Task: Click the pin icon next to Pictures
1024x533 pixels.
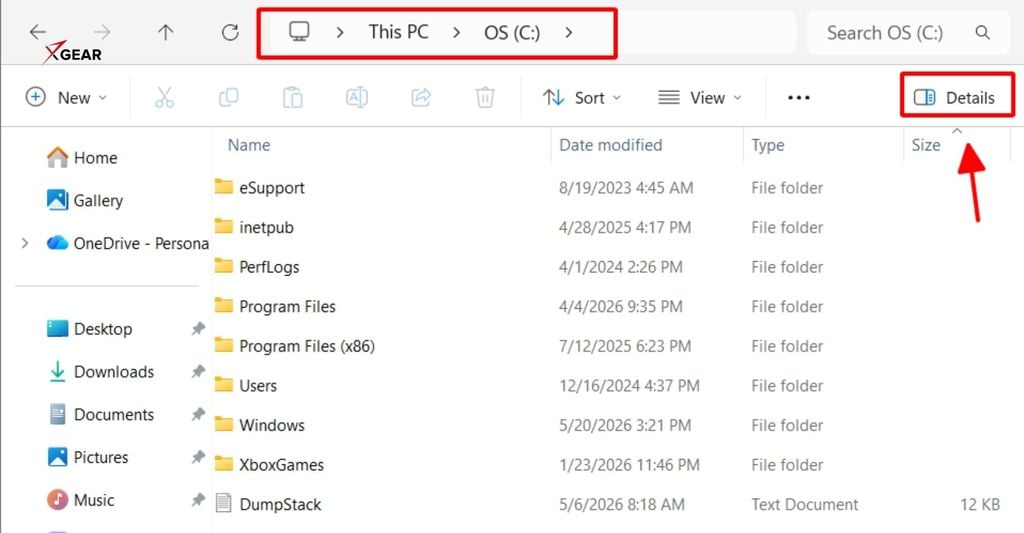Action: [x=198, y=457]
